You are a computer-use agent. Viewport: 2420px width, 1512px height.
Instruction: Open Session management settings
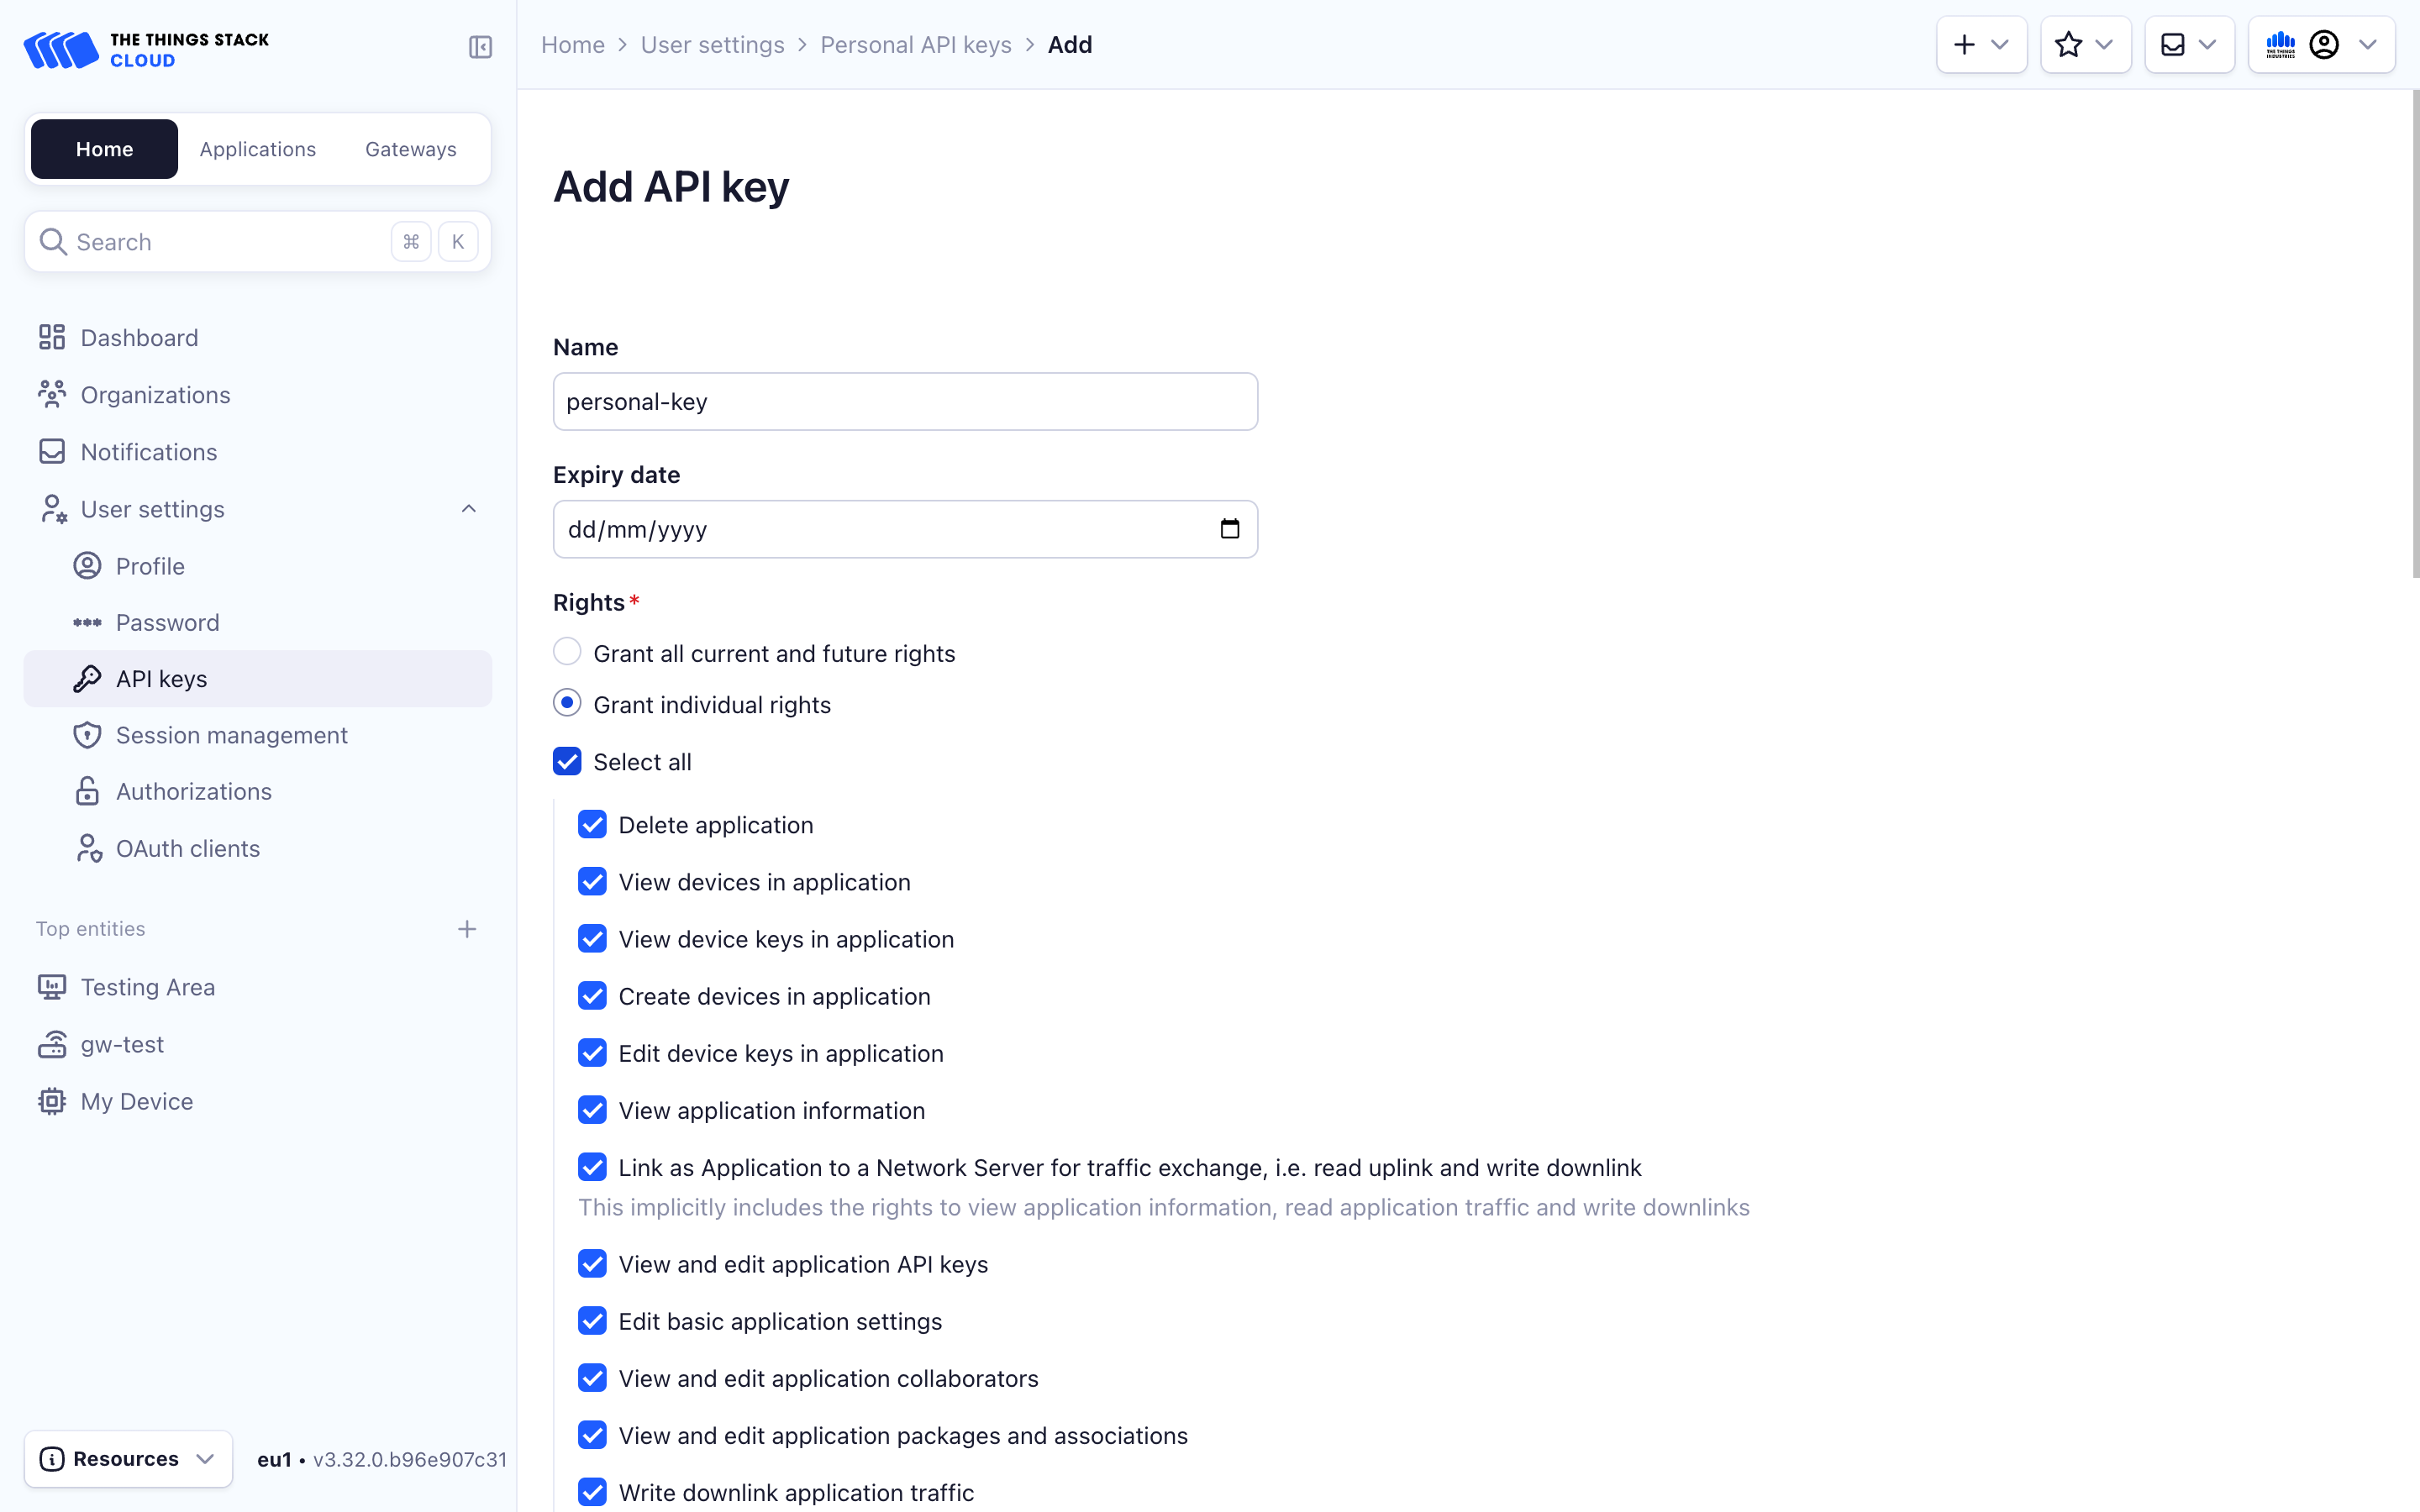coord(231,735)
